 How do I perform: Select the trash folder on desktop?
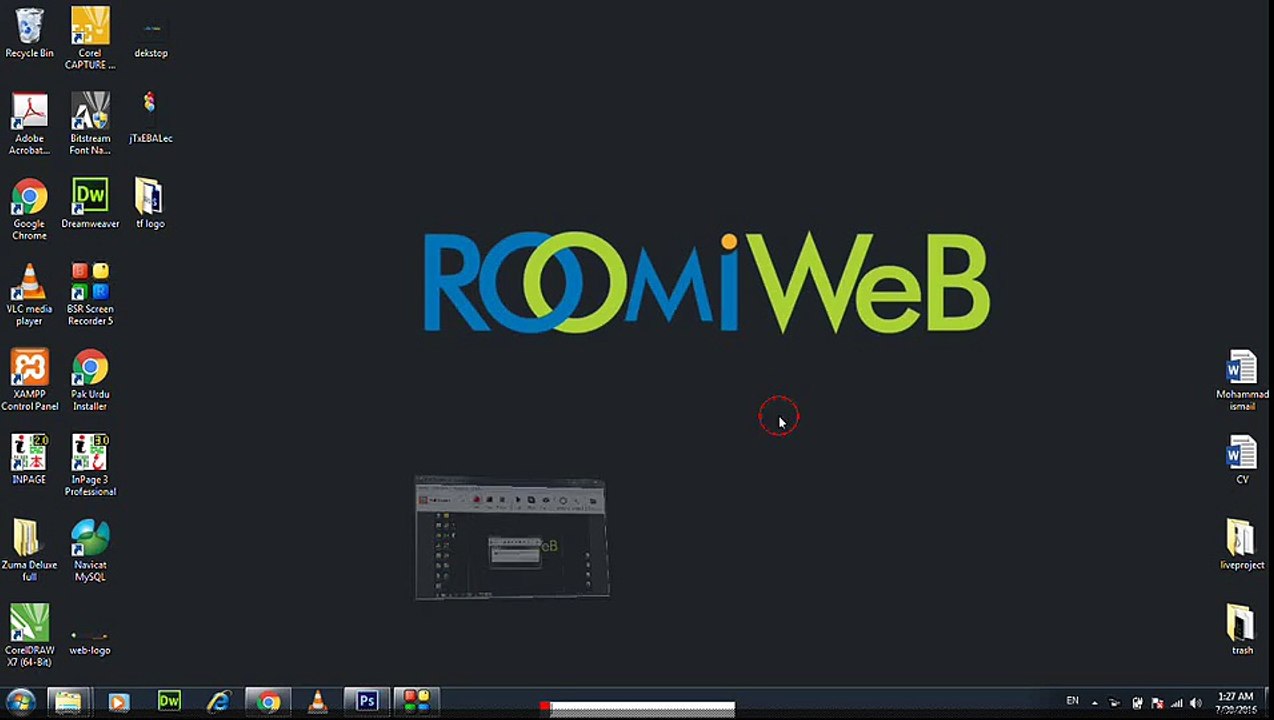(x=1242, y=630)
